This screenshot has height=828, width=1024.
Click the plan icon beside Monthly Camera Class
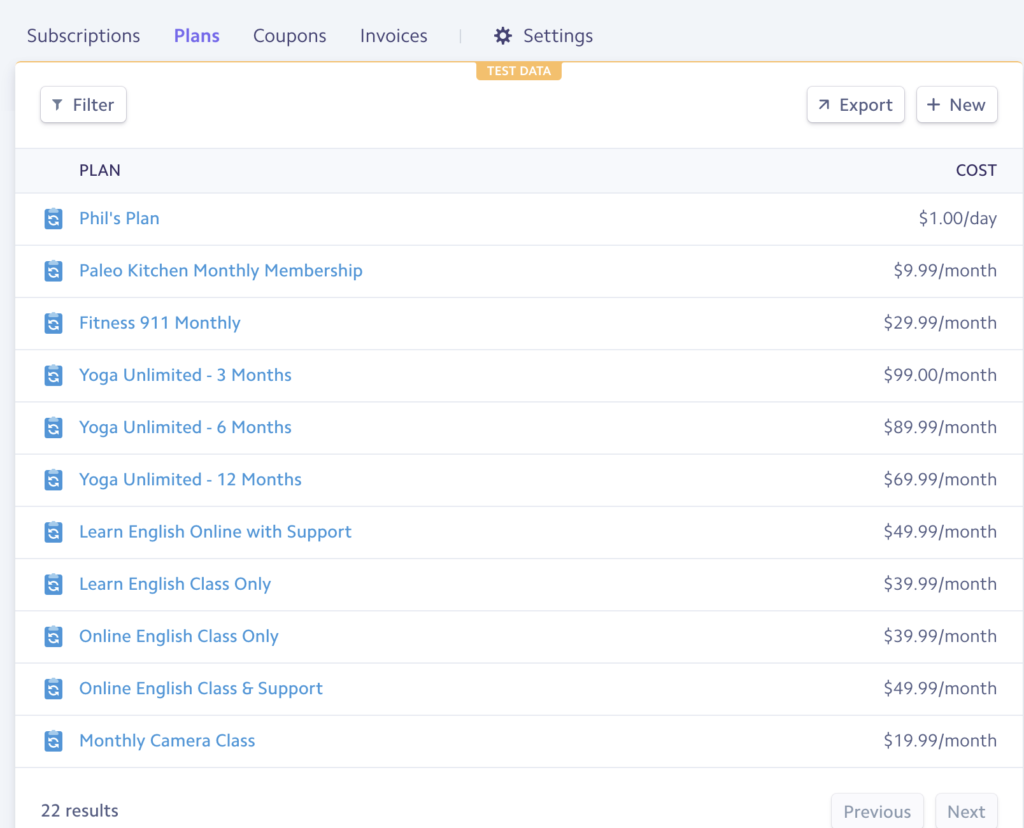[54, 740]
